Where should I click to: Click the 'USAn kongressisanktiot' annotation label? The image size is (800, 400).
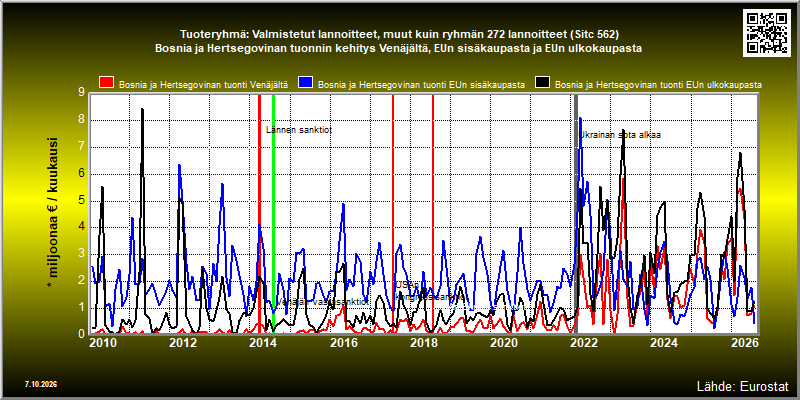point(431,291)
